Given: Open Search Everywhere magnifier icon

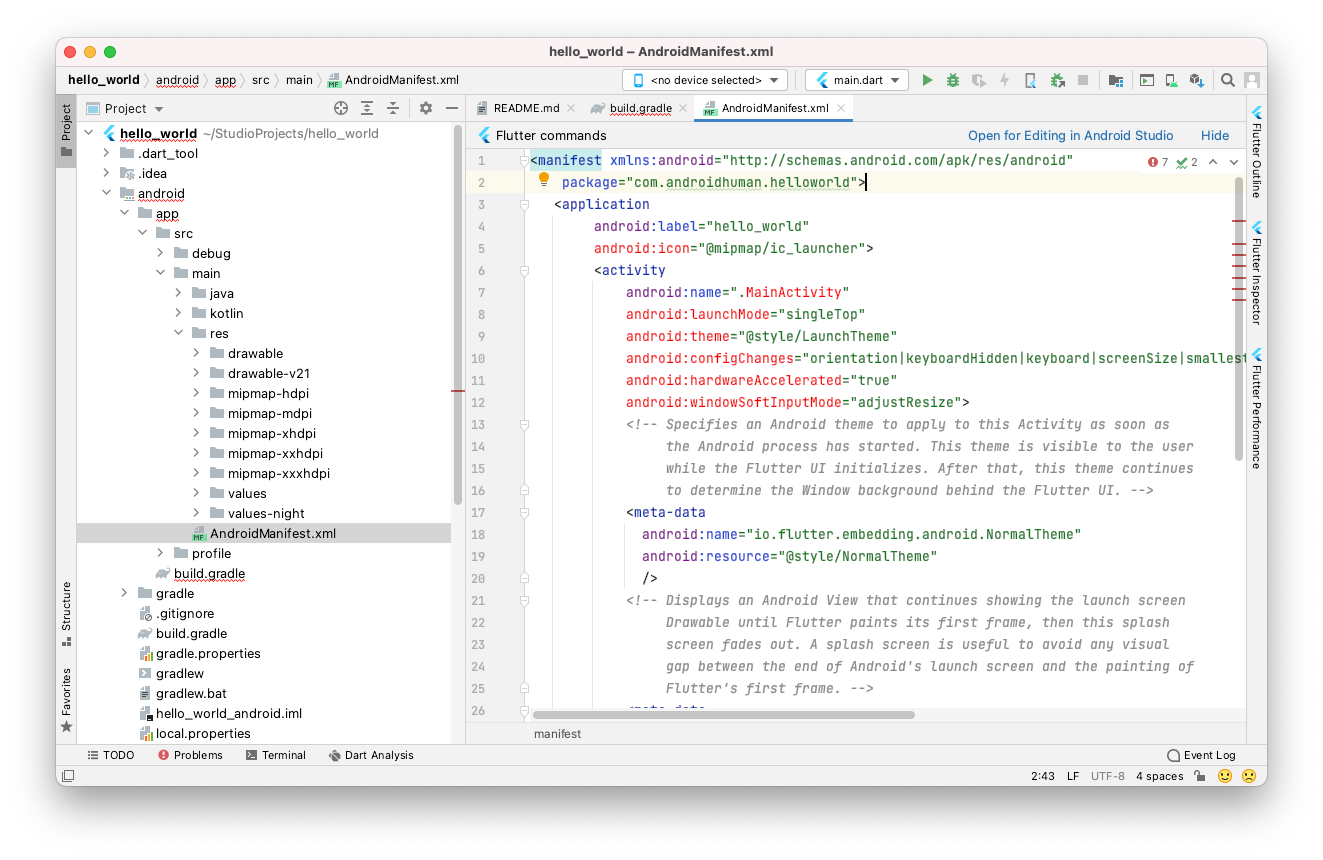Looking at the screenshot, I should [x=1227, y=80].
